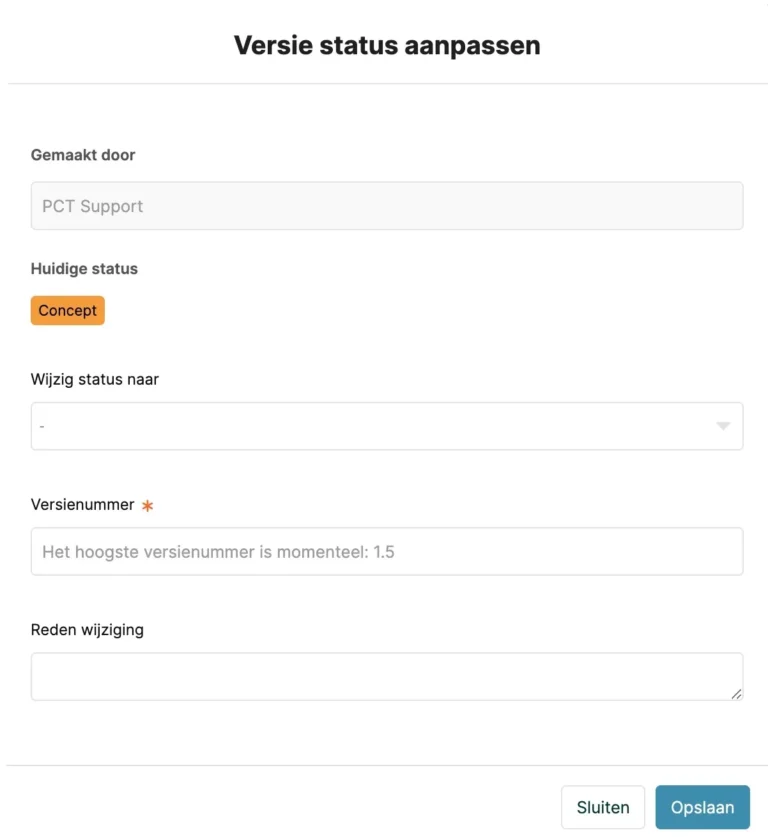
Task: Open the "Wijzig status naar" dropdown
Action: [386, 426]
